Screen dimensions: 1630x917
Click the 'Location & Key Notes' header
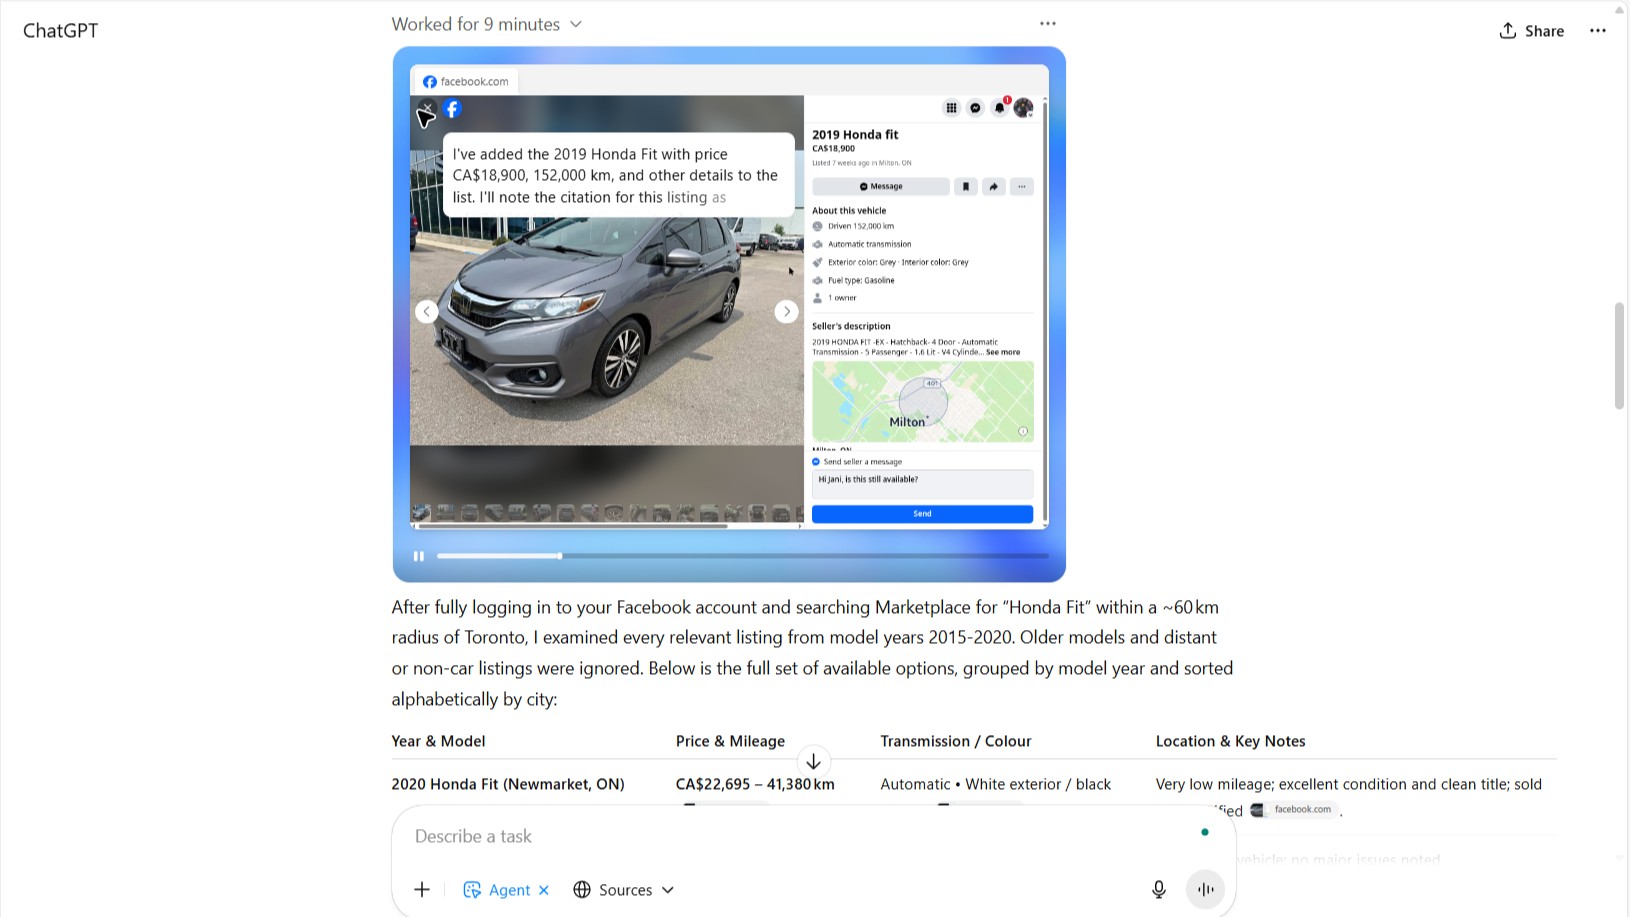point(1230,741)
